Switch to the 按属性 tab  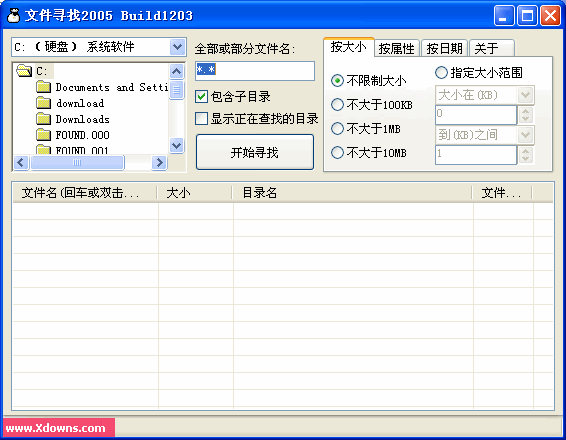tap(396, 48)
